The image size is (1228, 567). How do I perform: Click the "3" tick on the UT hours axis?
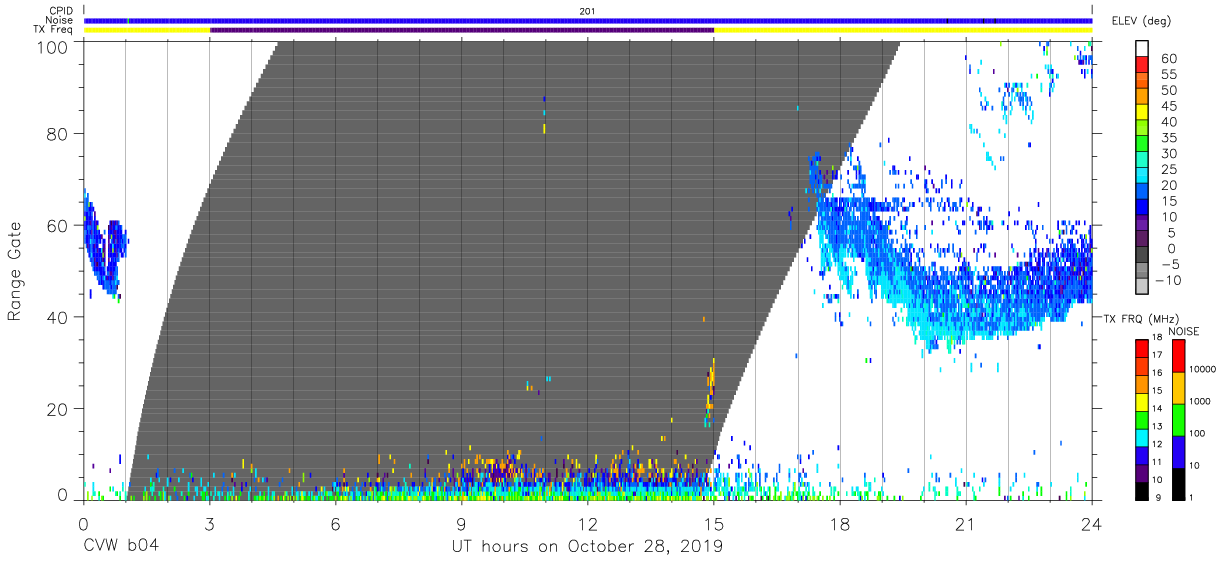(x=209, y=524)
